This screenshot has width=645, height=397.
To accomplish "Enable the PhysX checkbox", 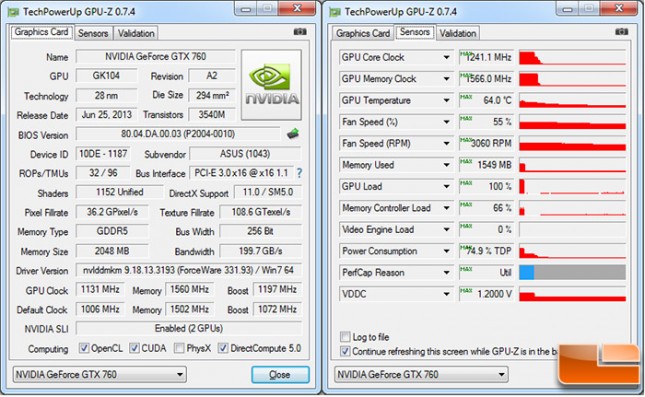I will pos(179,348).
